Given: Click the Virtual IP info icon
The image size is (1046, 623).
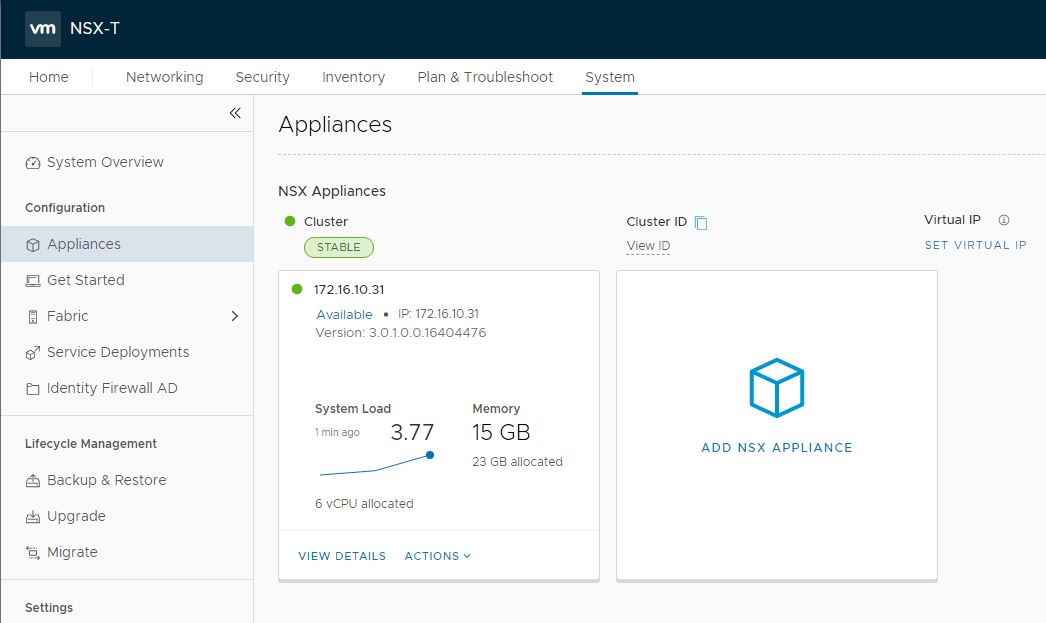Looking at the screenshot, I should [x=1004, y=220].
